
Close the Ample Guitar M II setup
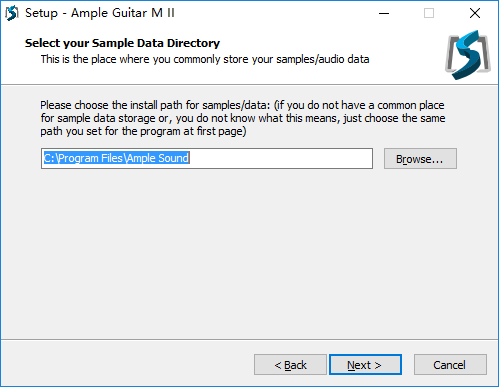(x=475, y=13)
